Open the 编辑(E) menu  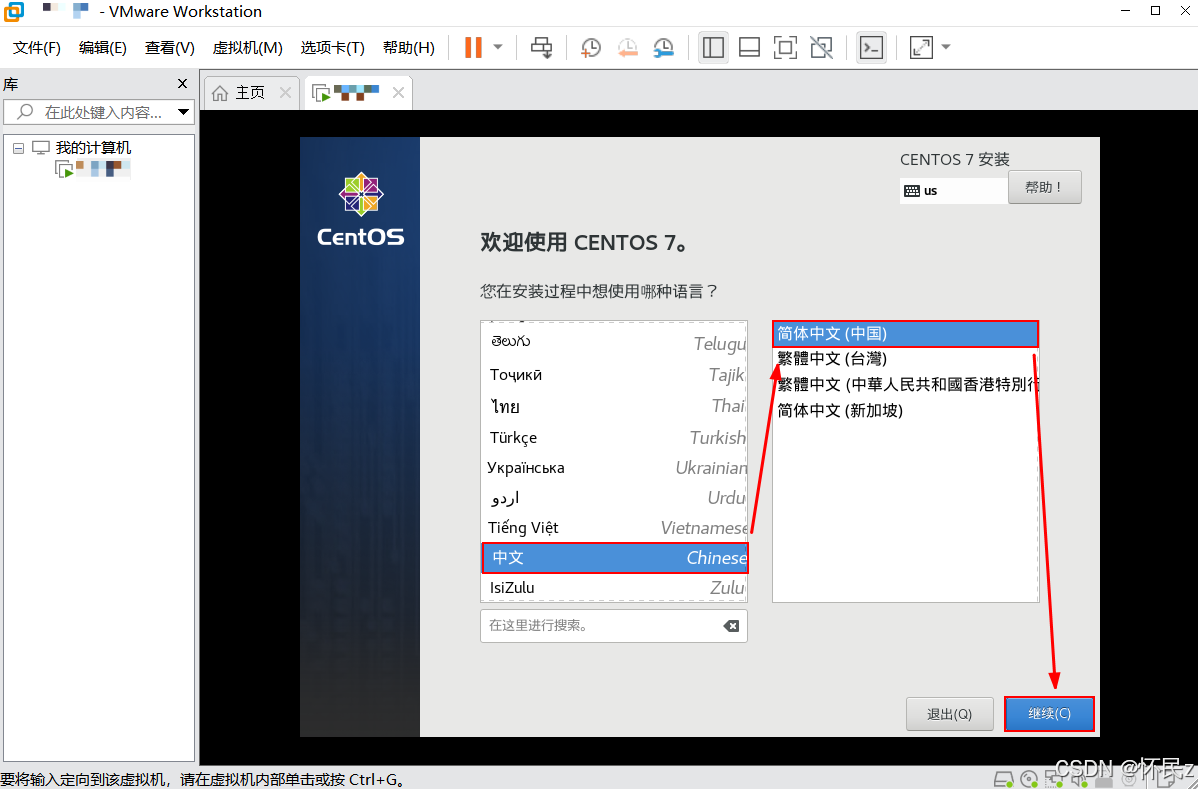pos(102,47)
